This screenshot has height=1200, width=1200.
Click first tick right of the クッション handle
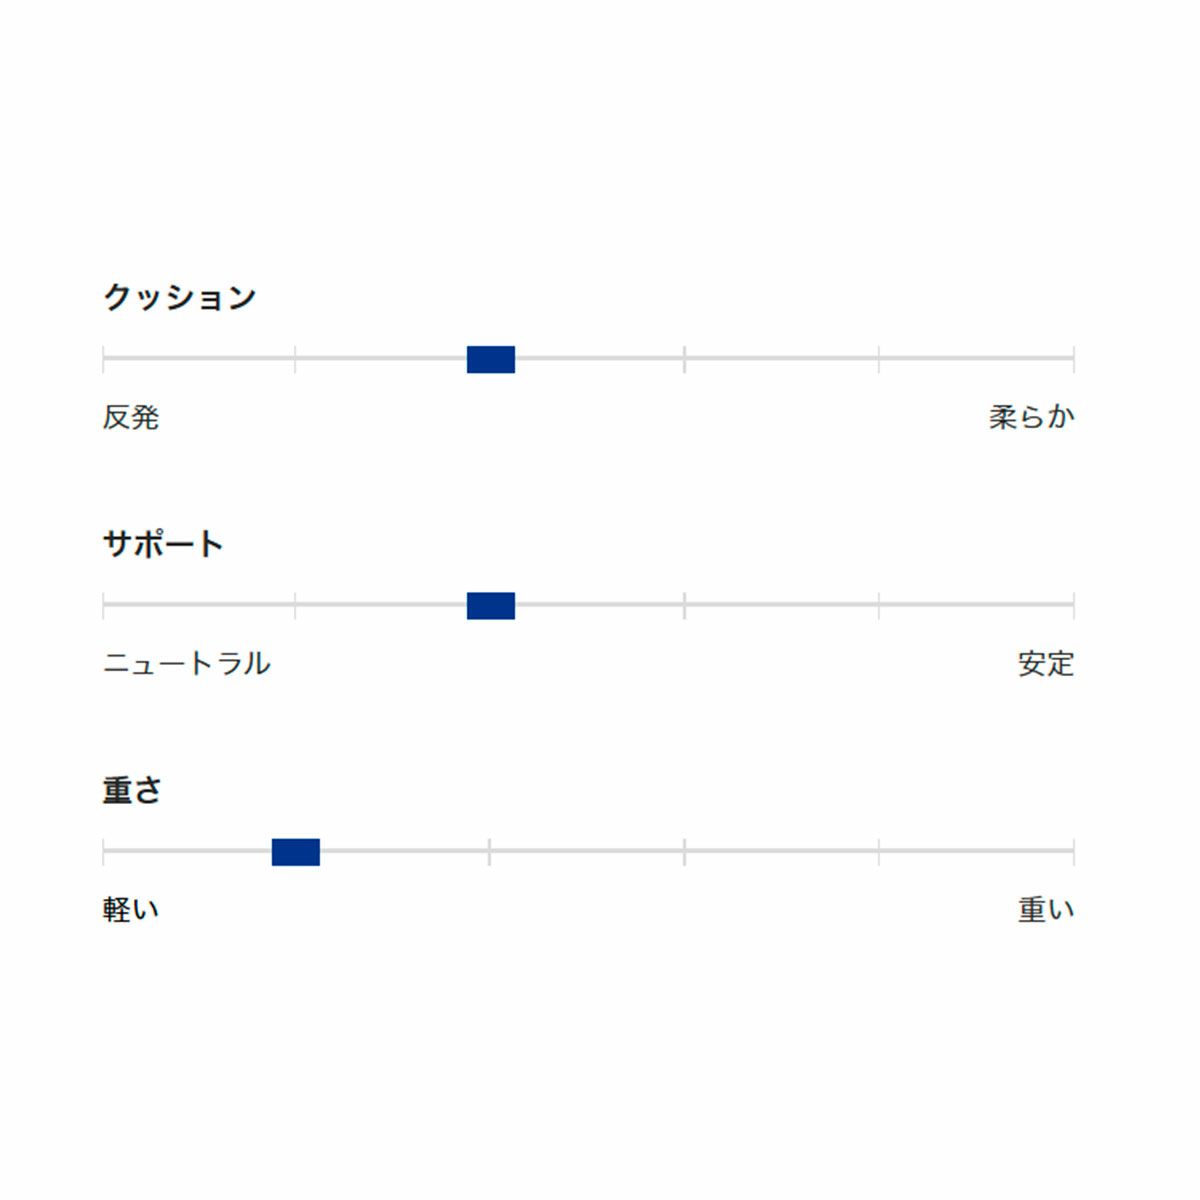click(684, 359)
